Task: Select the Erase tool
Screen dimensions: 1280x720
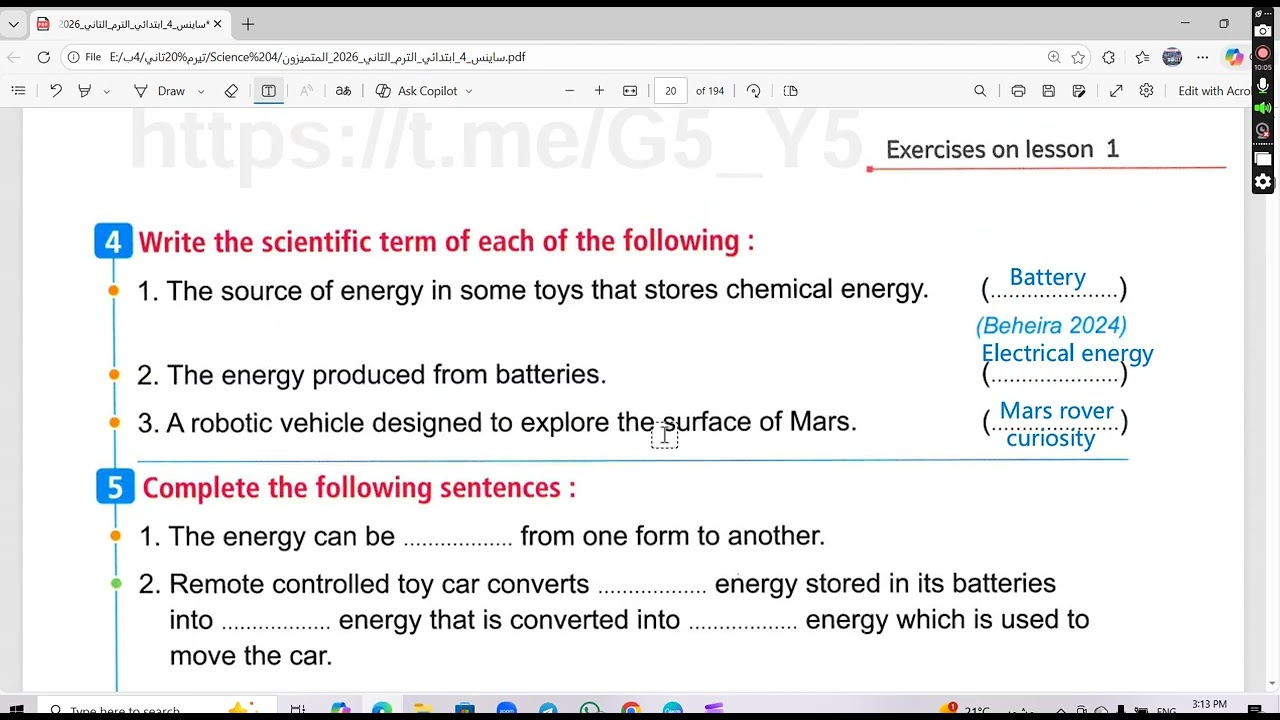Action: click(x=231, y=91)
